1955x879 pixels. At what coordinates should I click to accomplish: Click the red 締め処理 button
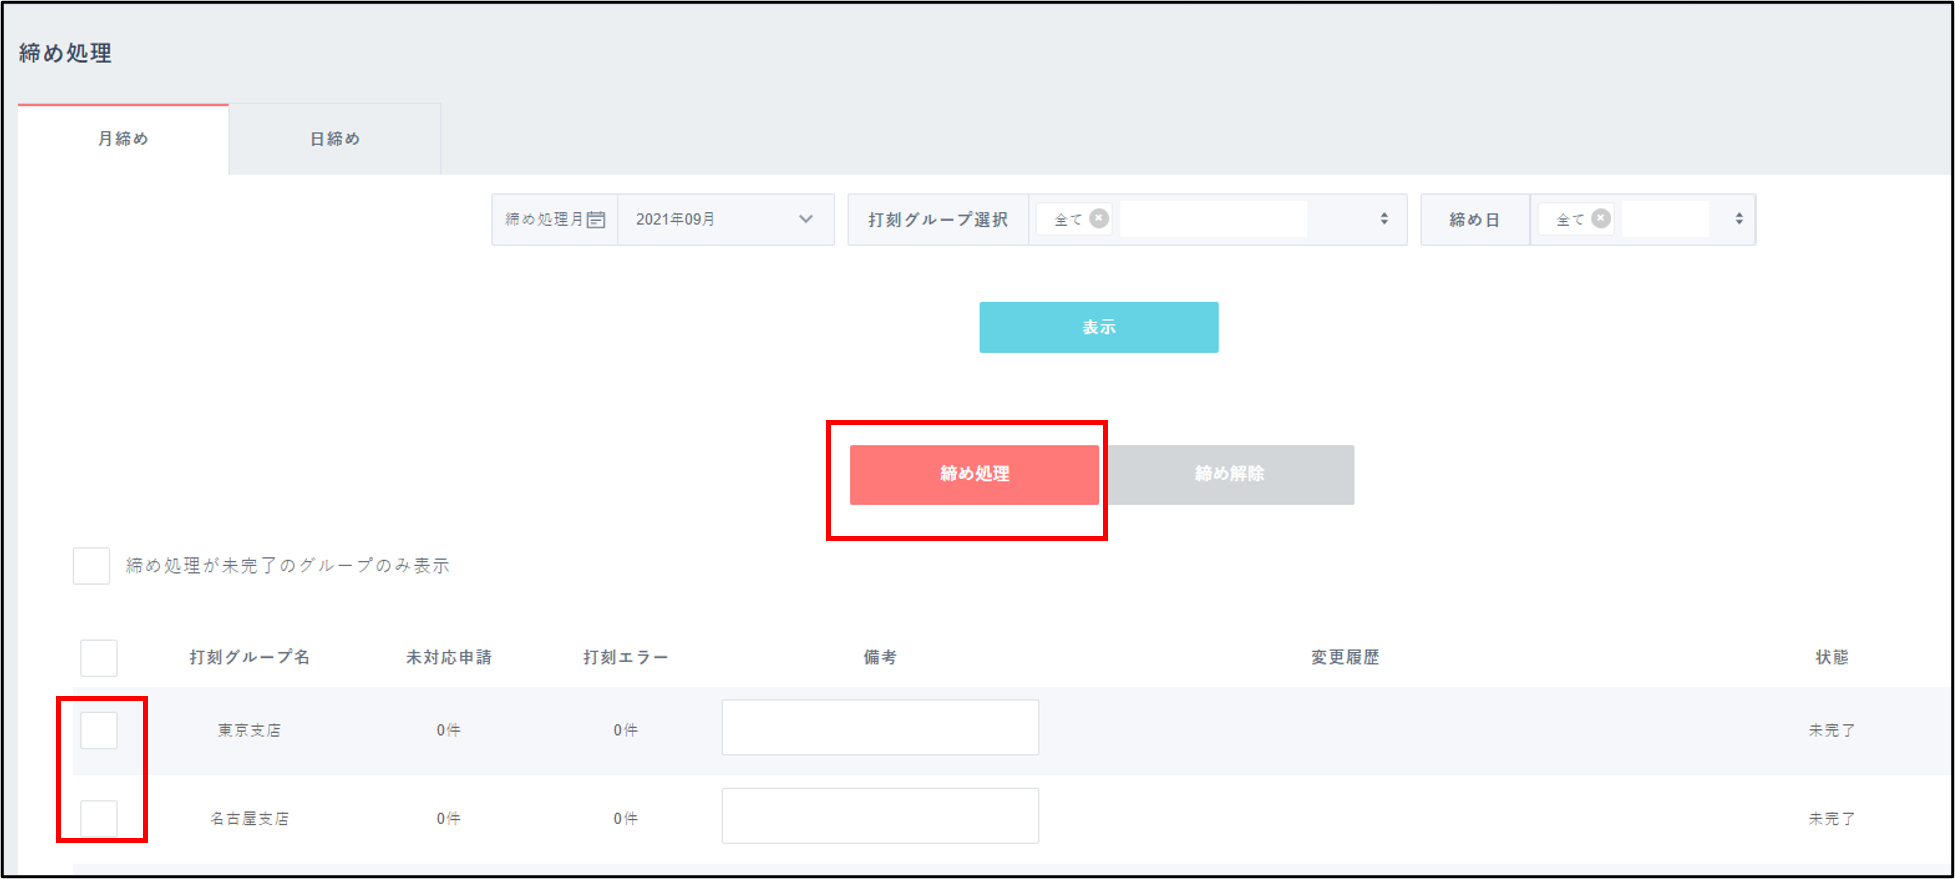(974, 474)
